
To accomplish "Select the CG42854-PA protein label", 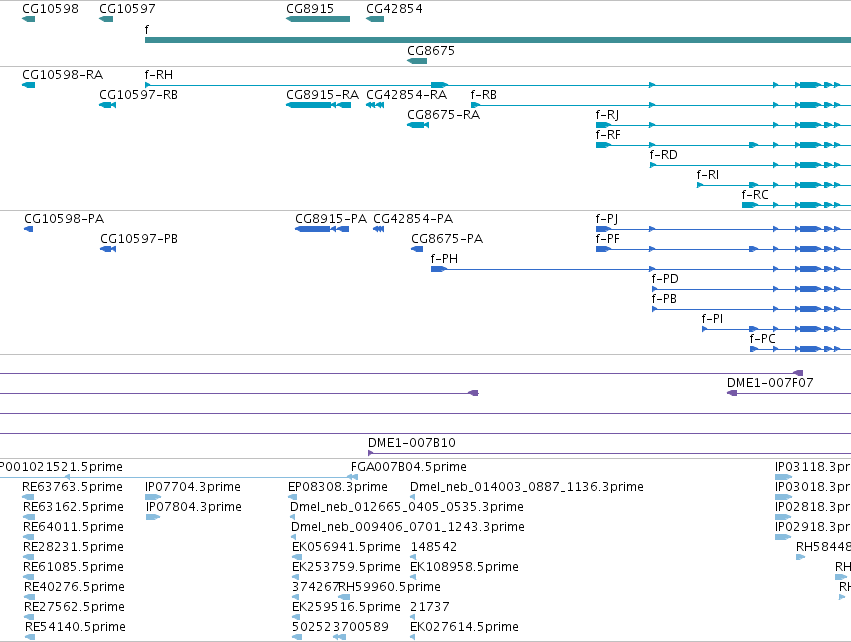I will pos(413,219).
